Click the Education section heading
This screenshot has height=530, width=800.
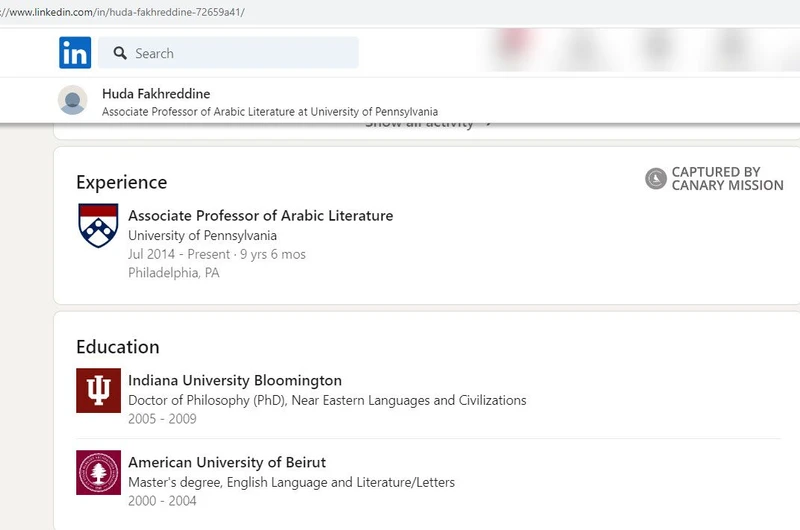pos(118,347)
